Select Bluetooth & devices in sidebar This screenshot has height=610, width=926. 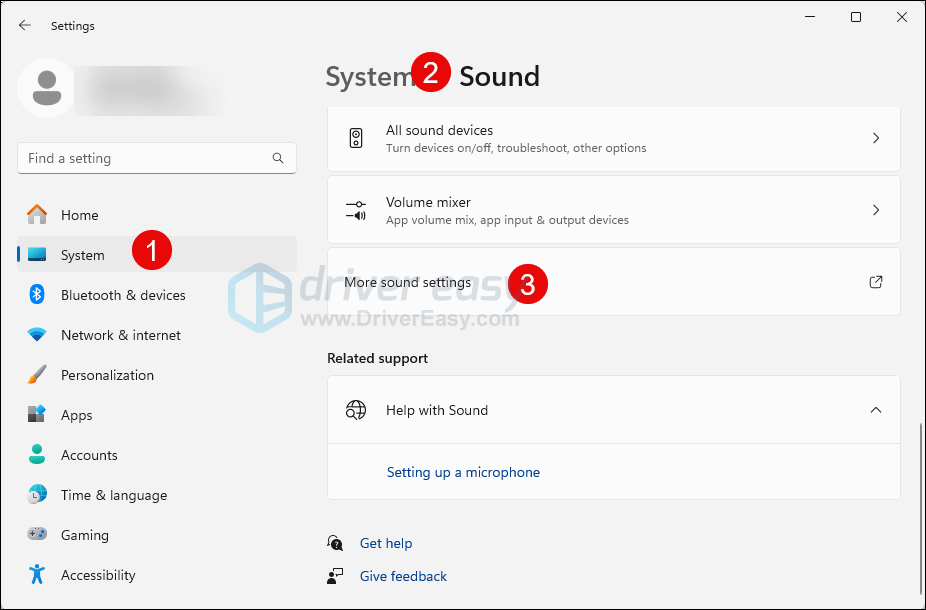[122, 295]
